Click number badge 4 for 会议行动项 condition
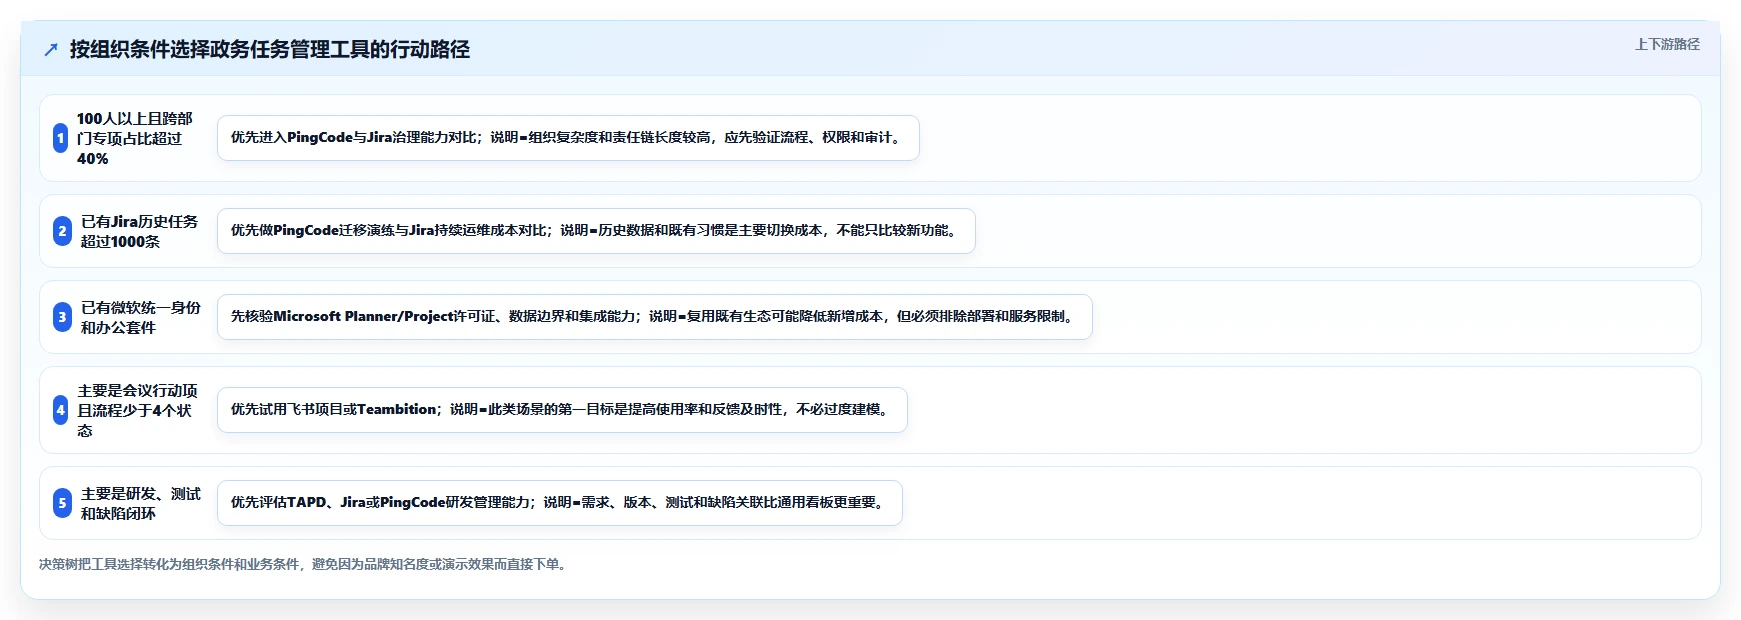1741x620 pixels. (x=61, y=410)
